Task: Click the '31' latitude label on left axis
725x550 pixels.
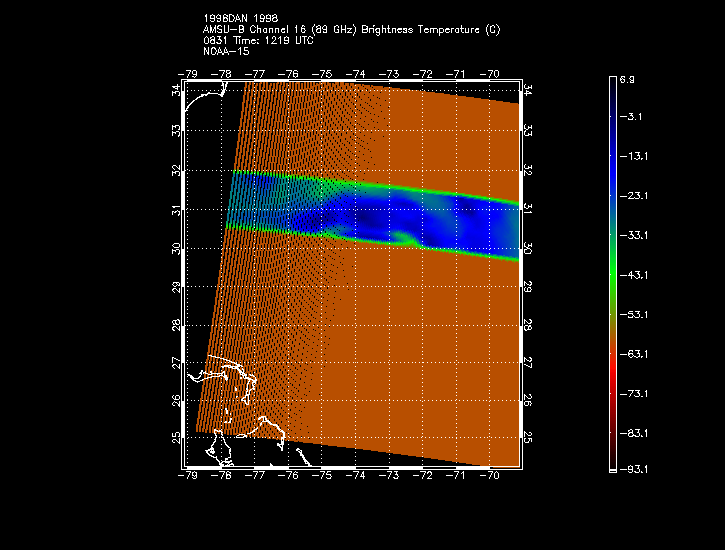Action: coord(176,210)
